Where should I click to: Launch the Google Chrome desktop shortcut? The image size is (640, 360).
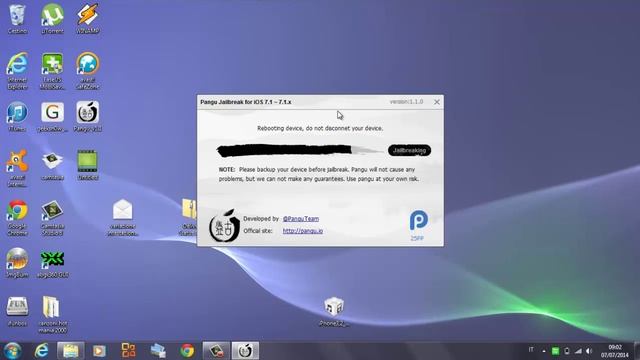[17, 218]
